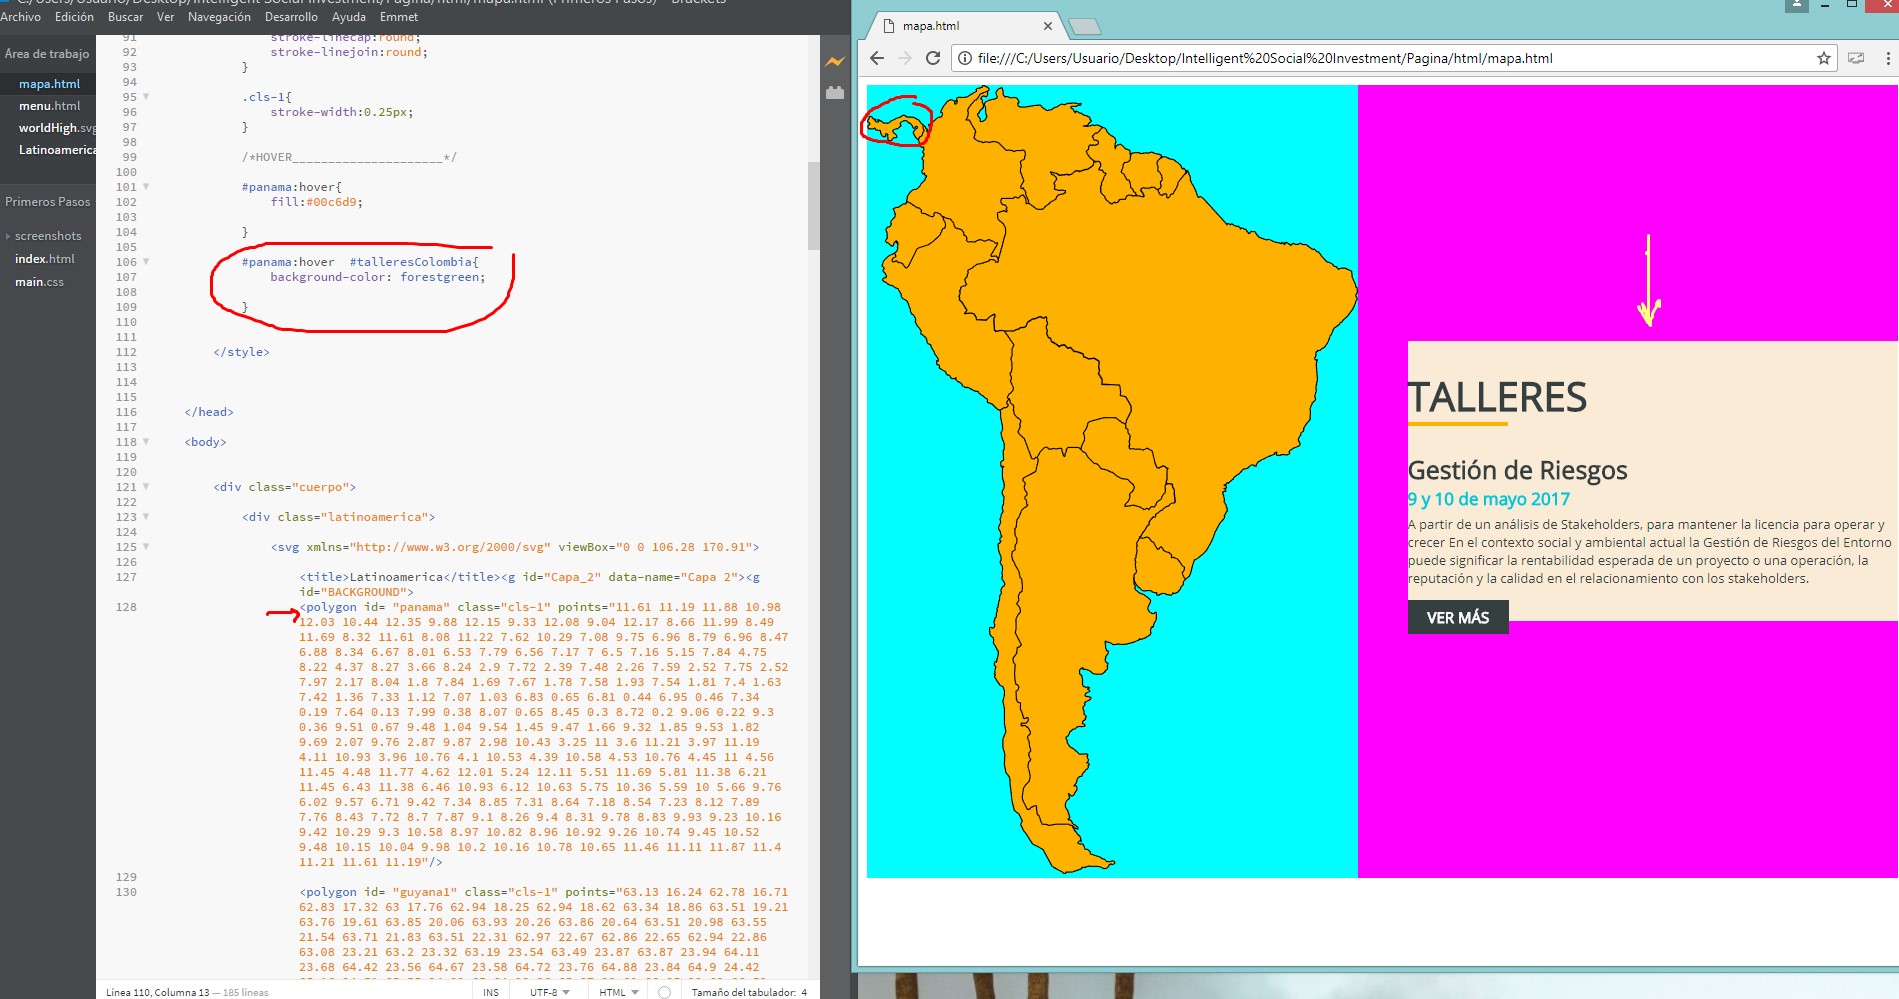The image size is (1899, 999).
Task: Open the Ver menu
Action: [165, 17]
